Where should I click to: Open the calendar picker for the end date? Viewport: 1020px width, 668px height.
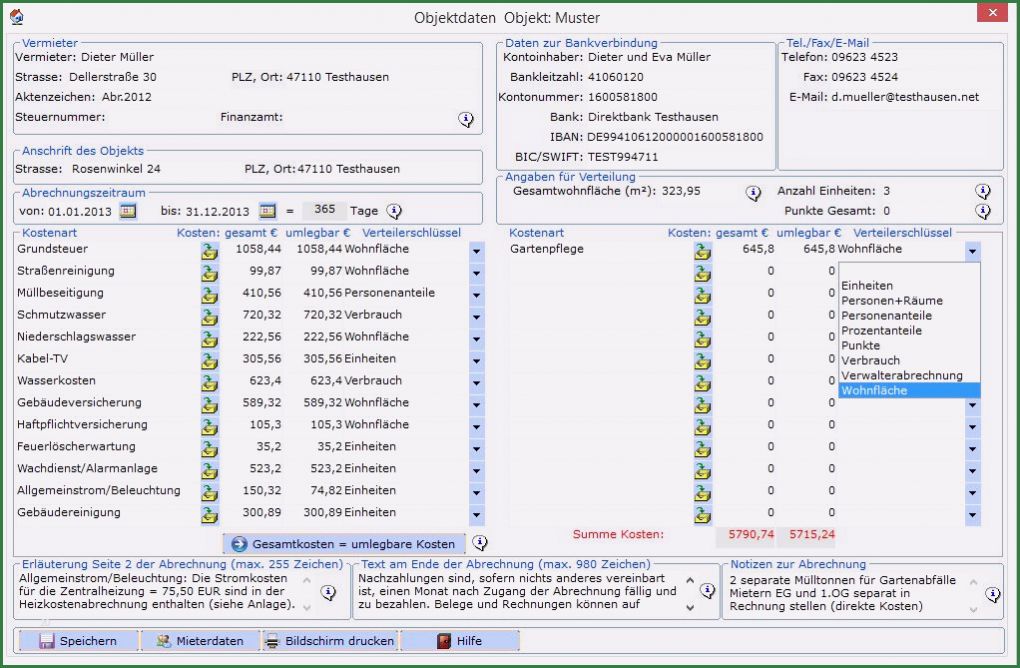point(267,211)
